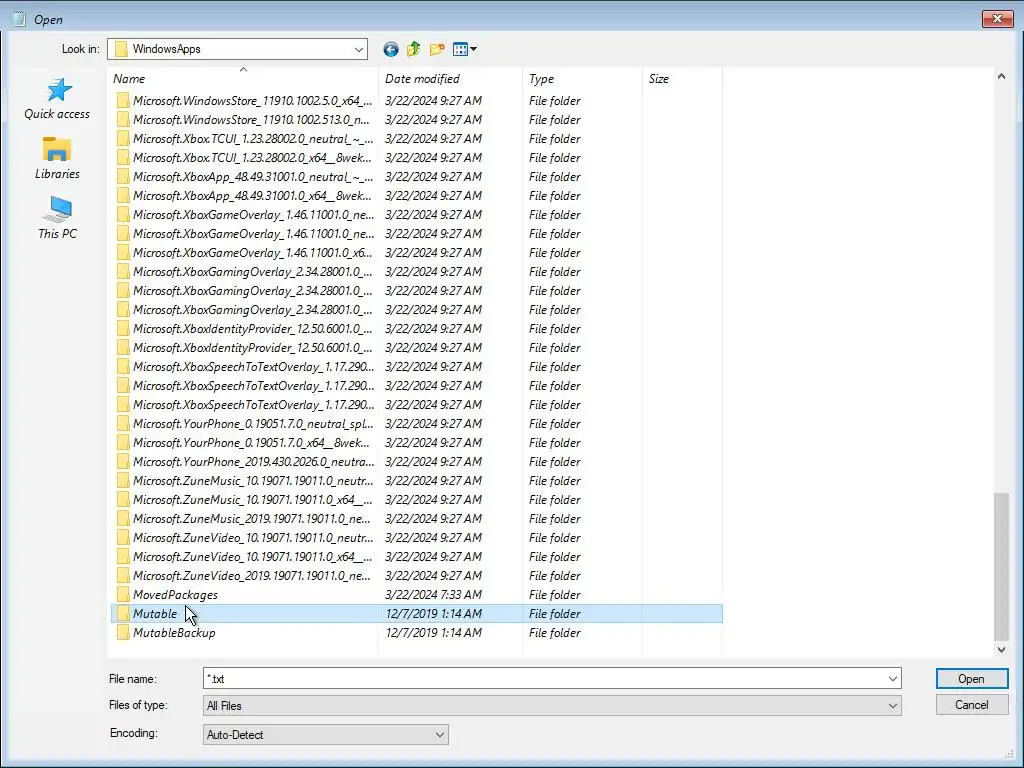
Task: Select Microsoft.Xbox.TCUI_1.23.28002.0_x64__8wek... folder
Action: (x=252, y=157)
